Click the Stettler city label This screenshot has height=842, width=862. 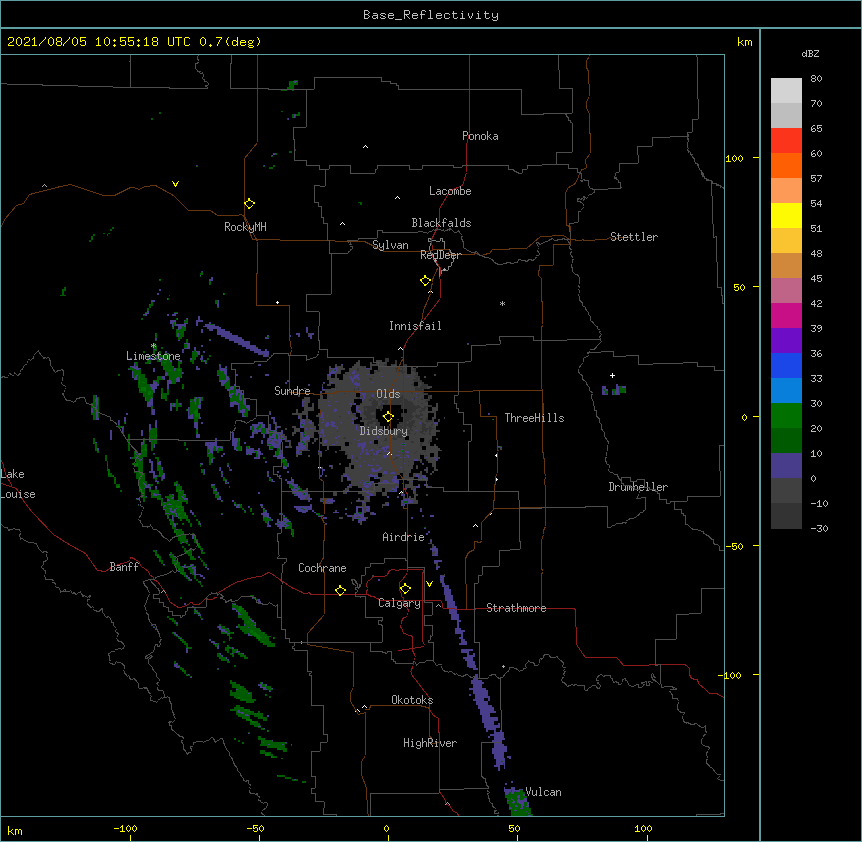click(x=634, y=237)
